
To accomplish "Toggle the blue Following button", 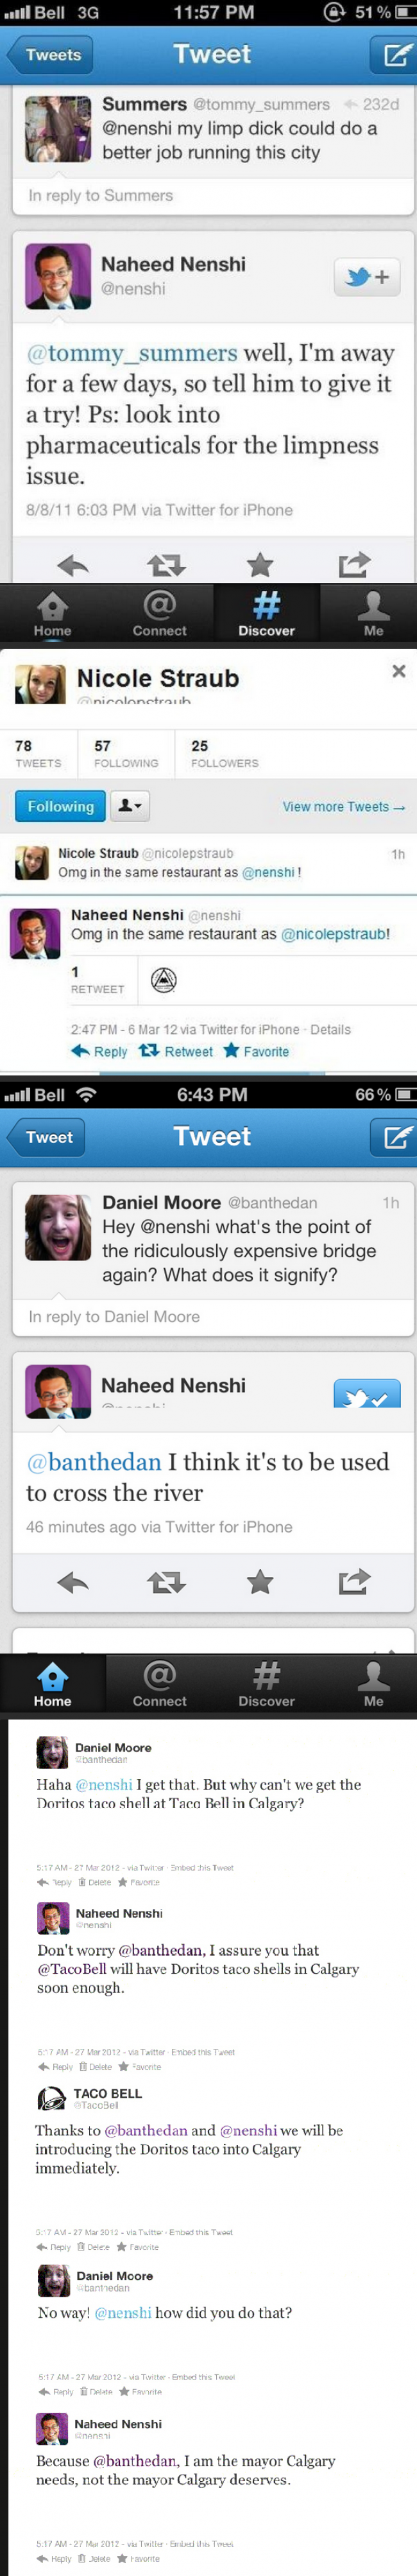I will [x=60, y=806].
